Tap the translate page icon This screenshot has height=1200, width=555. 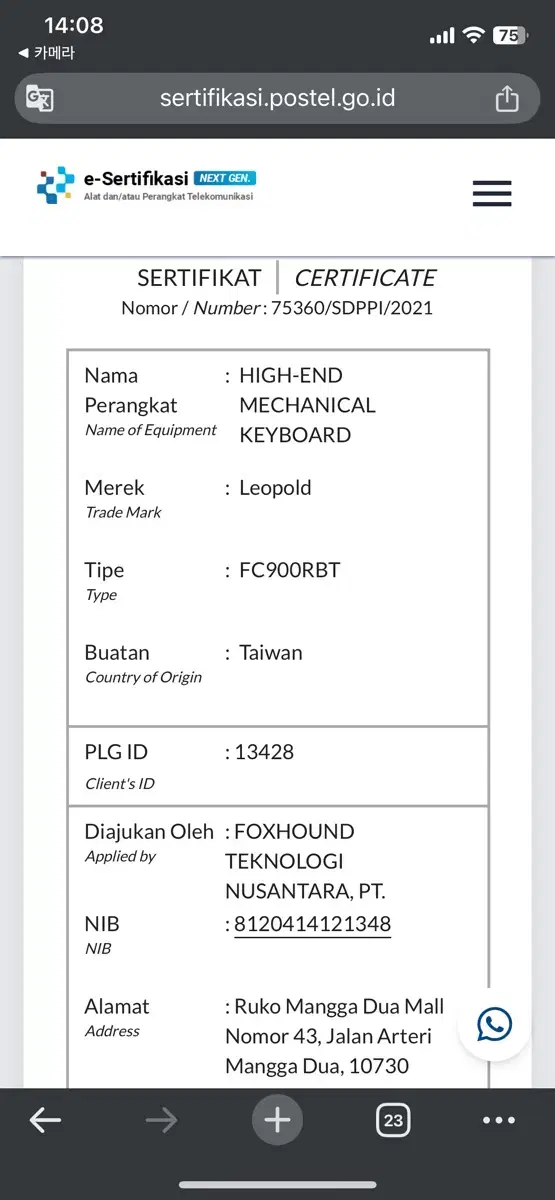(40, 98)
